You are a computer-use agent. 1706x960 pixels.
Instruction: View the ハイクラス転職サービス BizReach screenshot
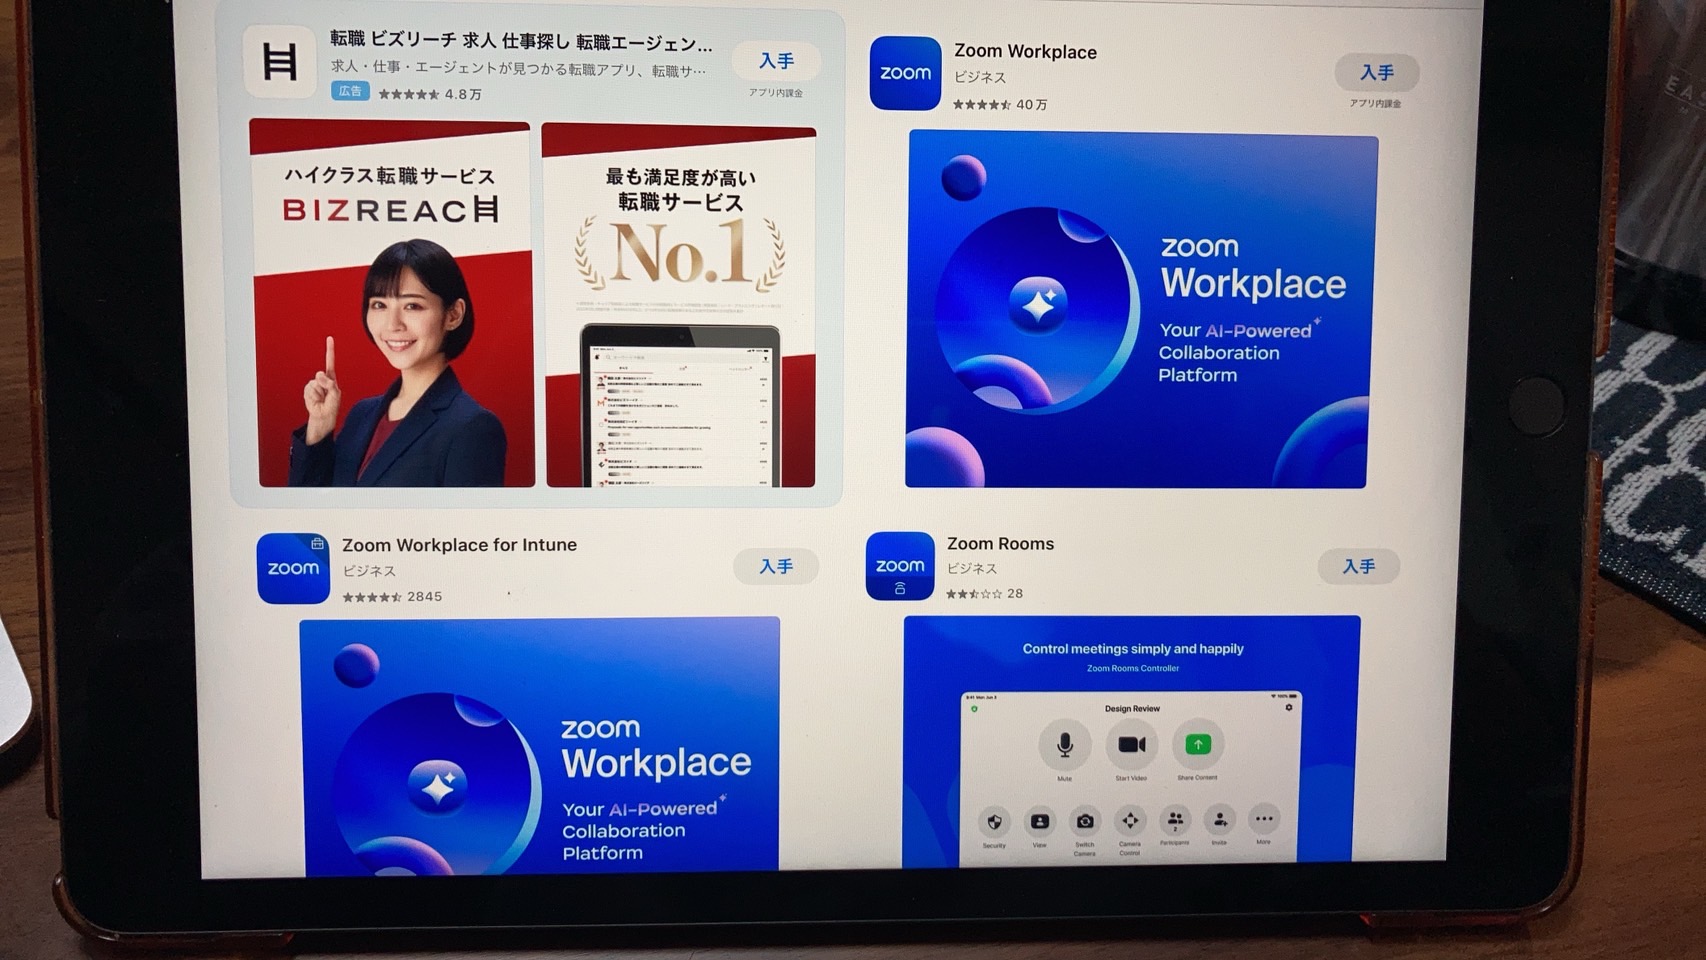392,304
